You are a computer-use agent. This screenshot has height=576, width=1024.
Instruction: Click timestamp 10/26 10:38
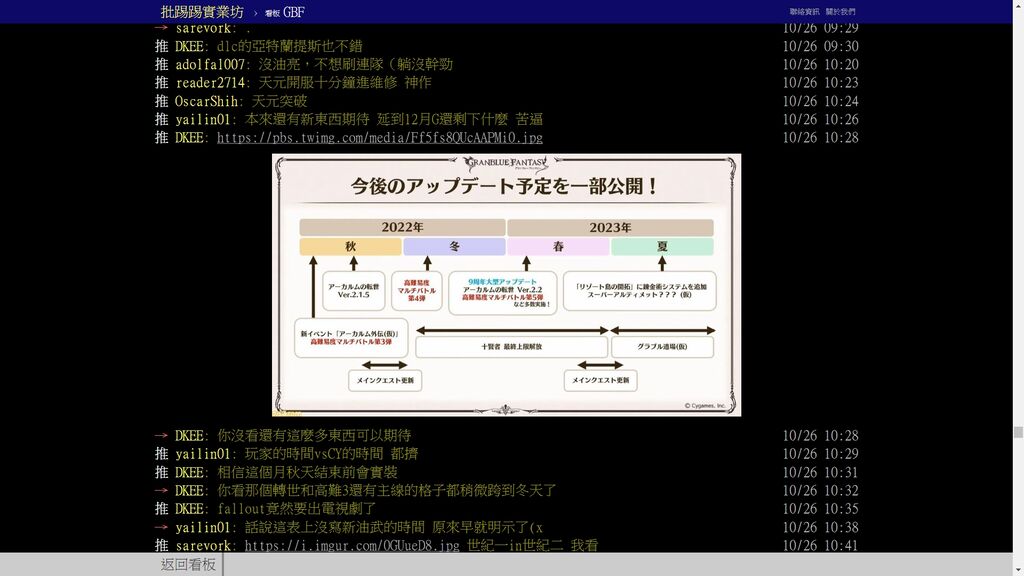(820, 527)
